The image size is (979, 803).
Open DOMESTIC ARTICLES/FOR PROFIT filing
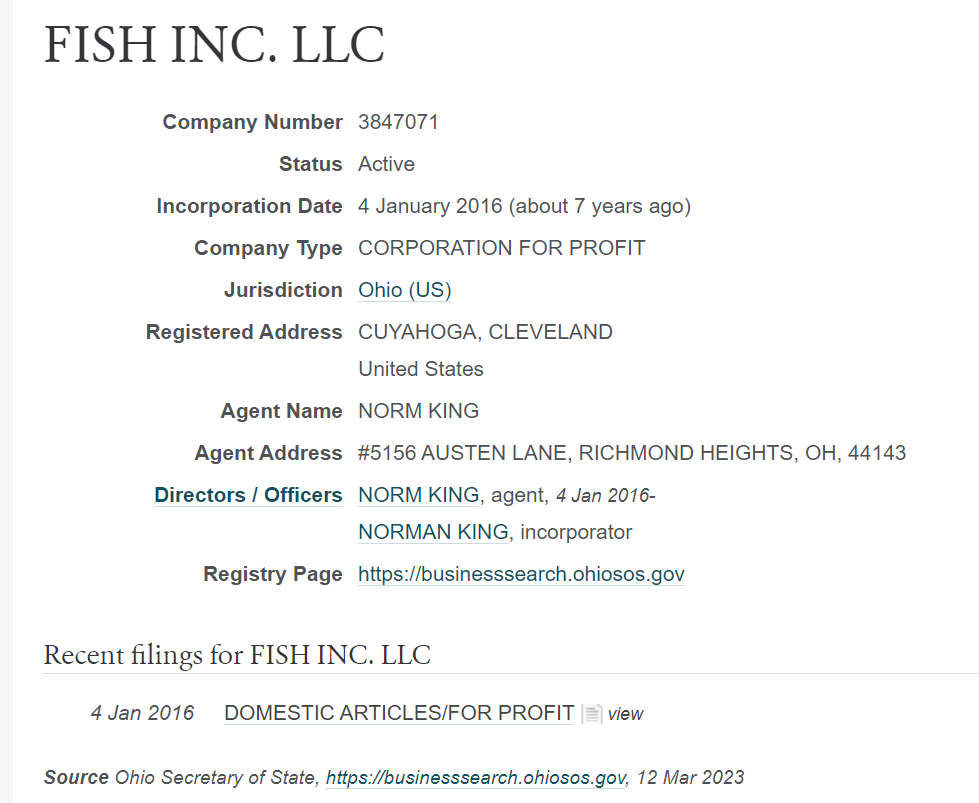[399, 713]
